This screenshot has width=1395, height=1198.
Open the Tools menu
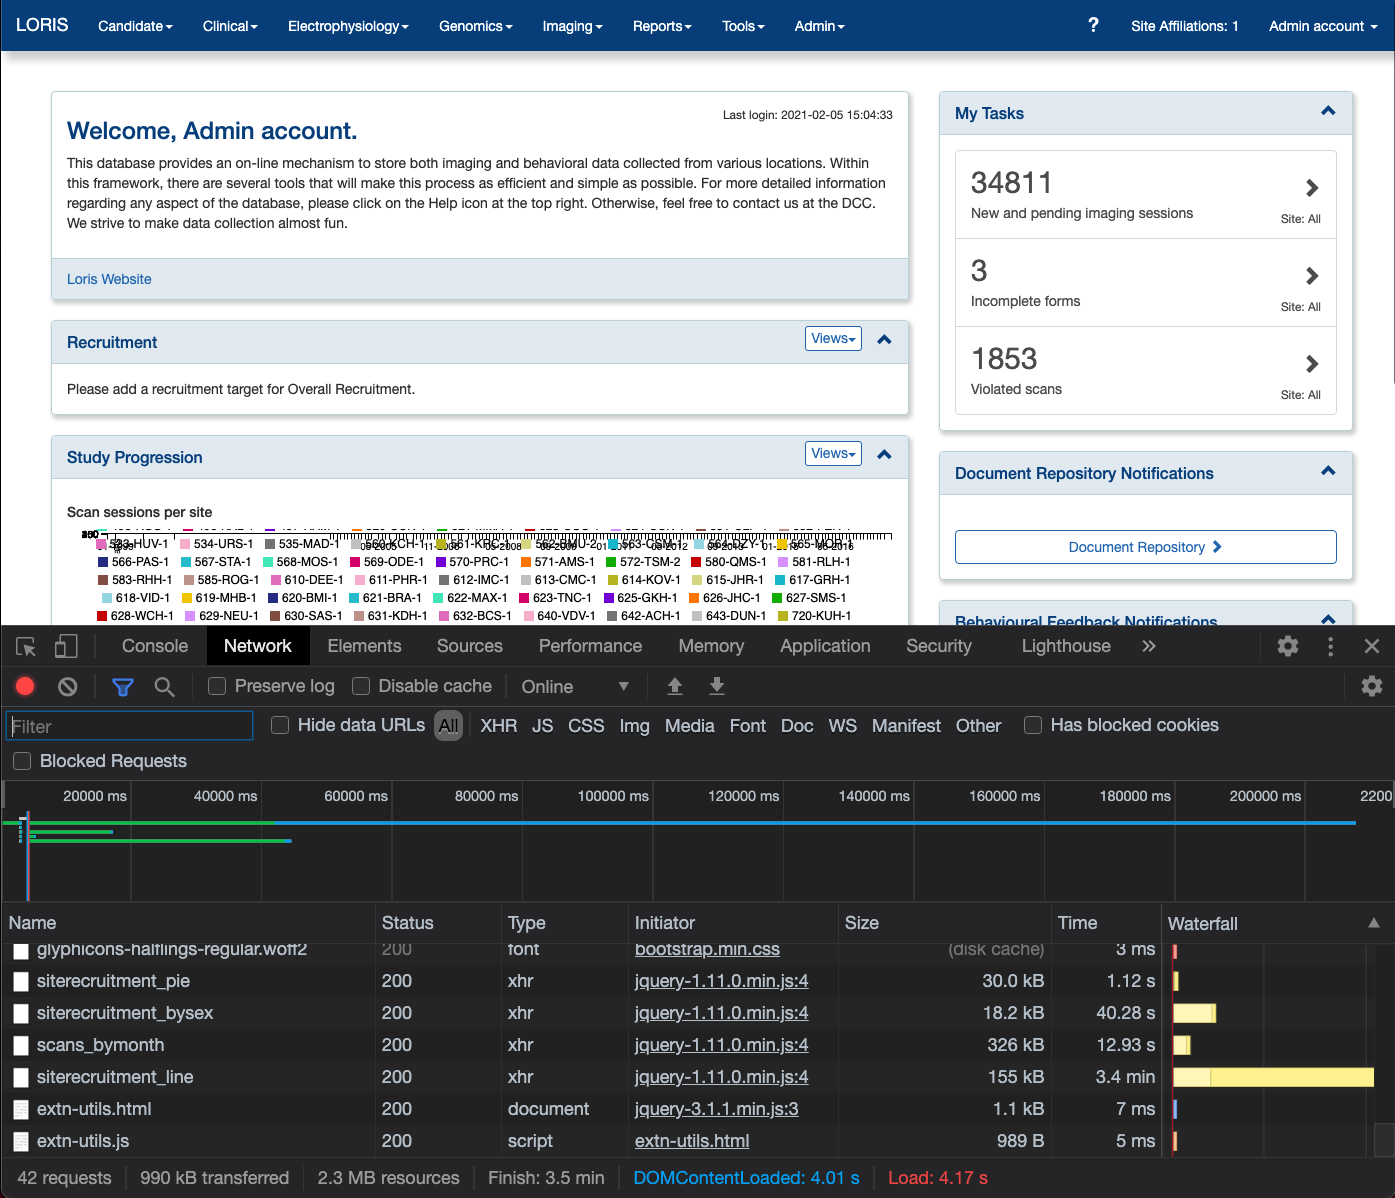(743, 26)
